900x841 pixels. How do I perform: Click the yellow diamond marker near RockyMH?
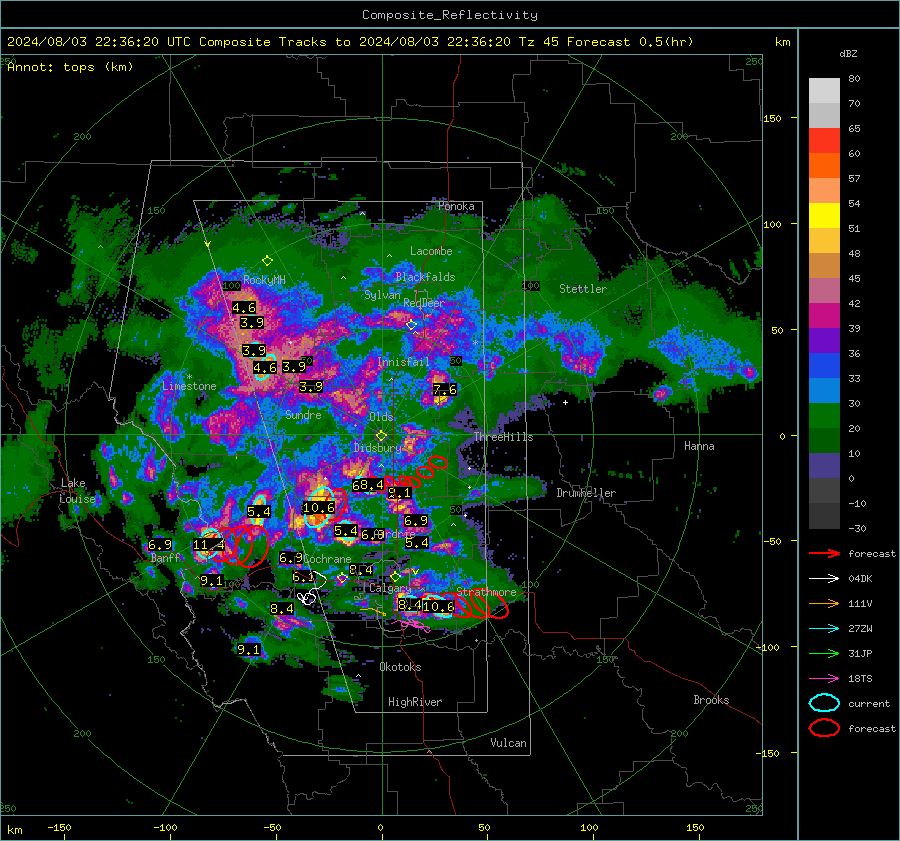click(x=267, y=261)
